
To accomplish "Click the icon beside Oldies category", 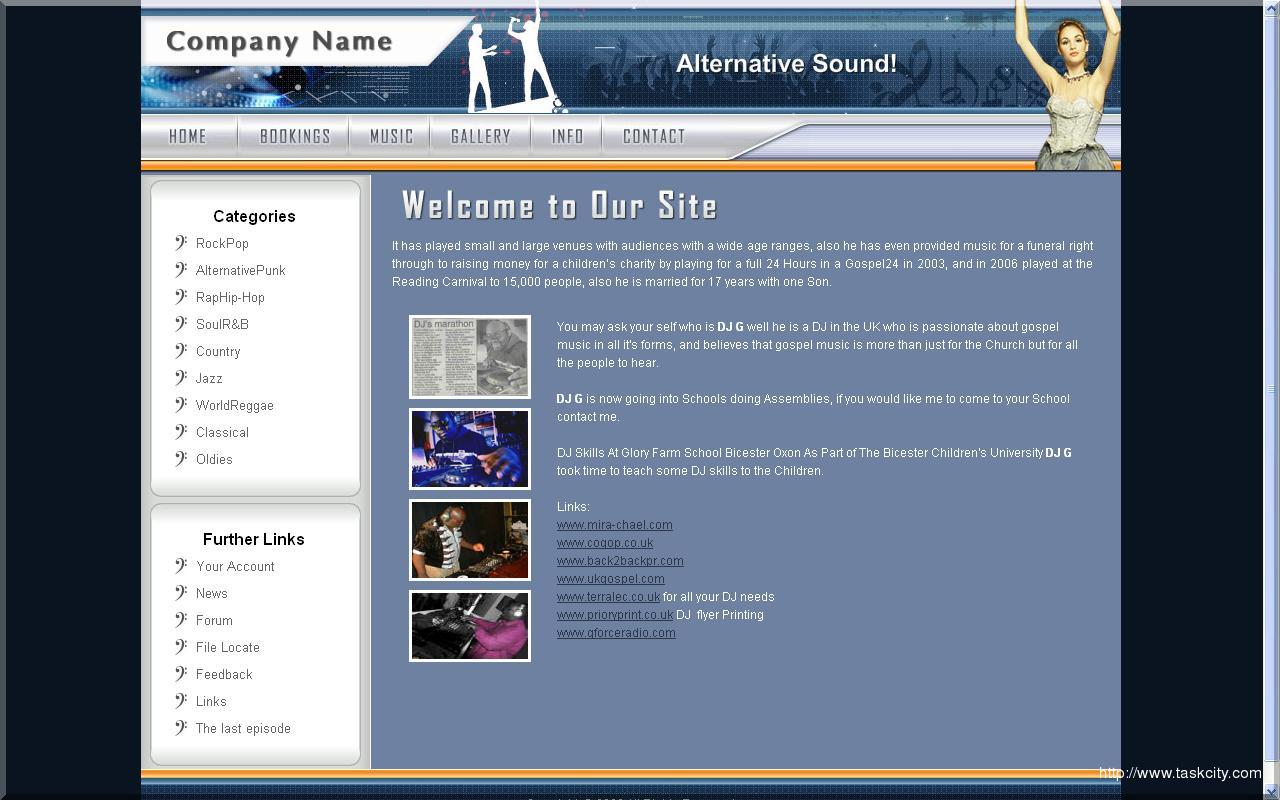I will (x=181, y=459).
